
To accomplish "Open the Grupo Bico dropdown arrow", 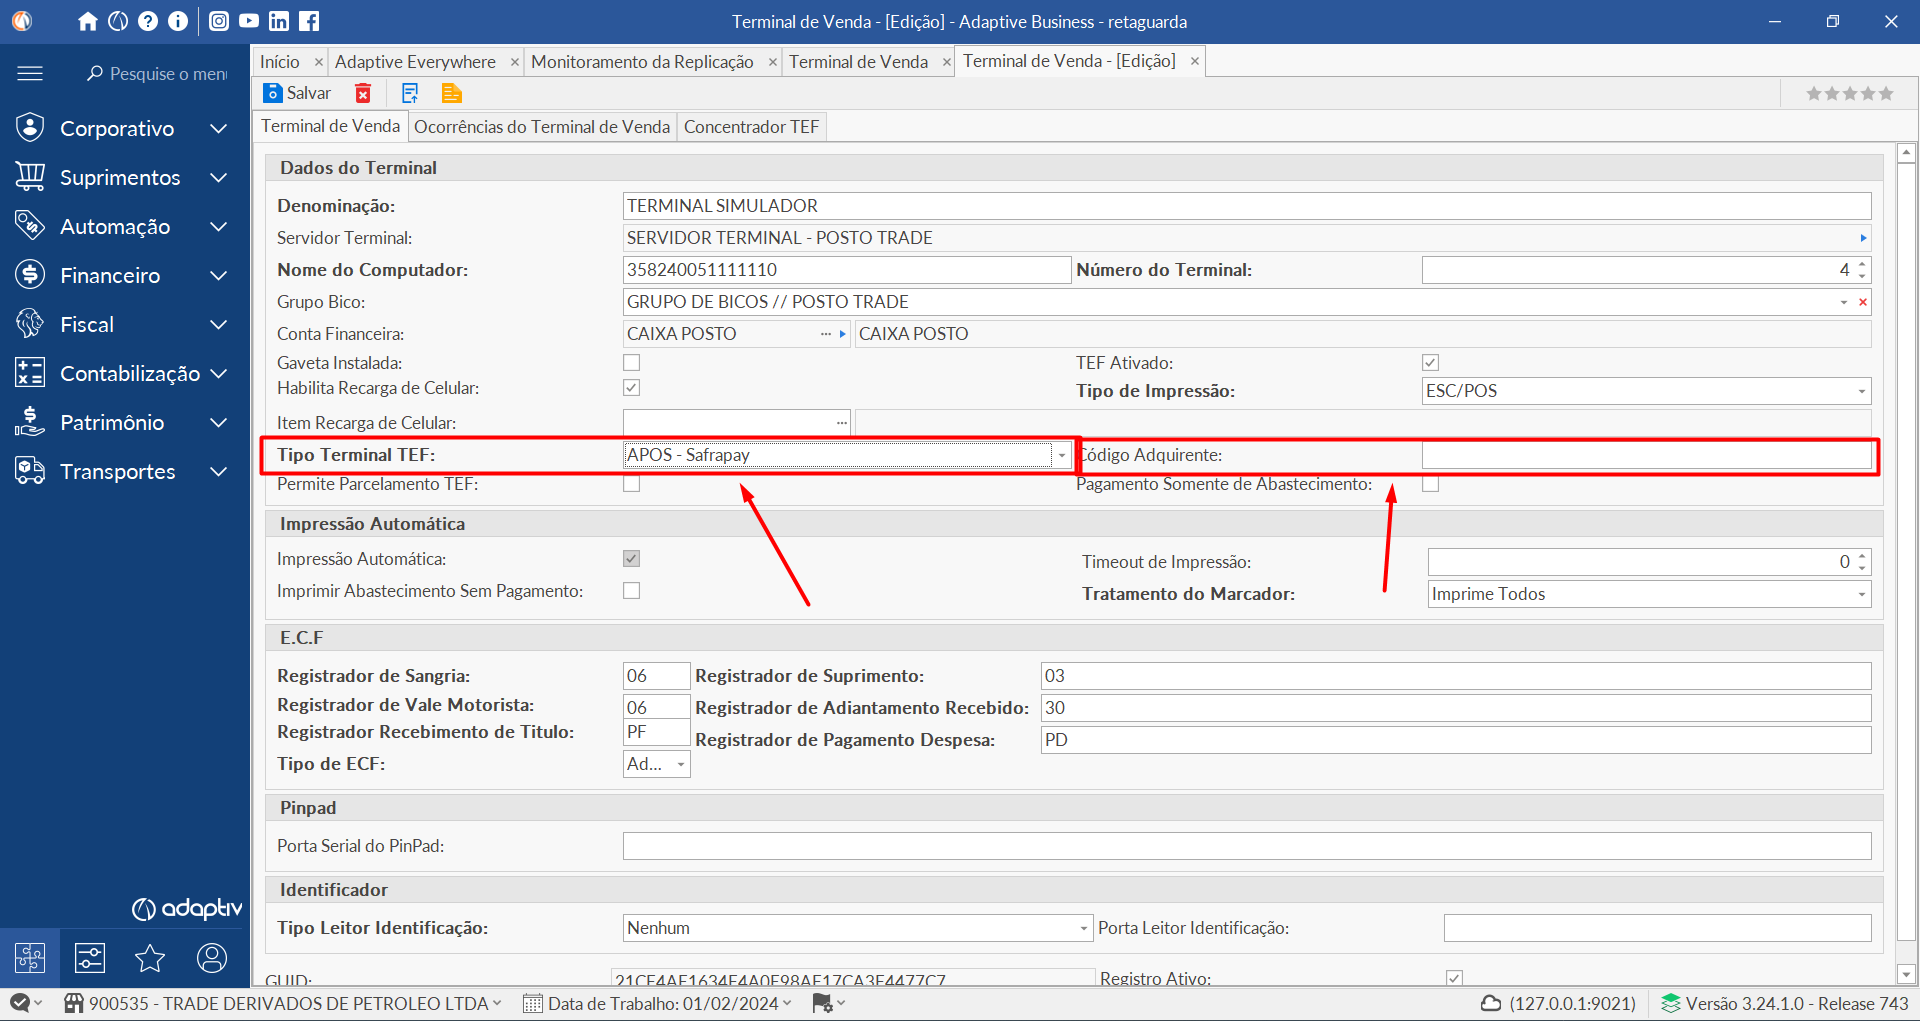I will pyautogui.click(x=1844, y=302).
